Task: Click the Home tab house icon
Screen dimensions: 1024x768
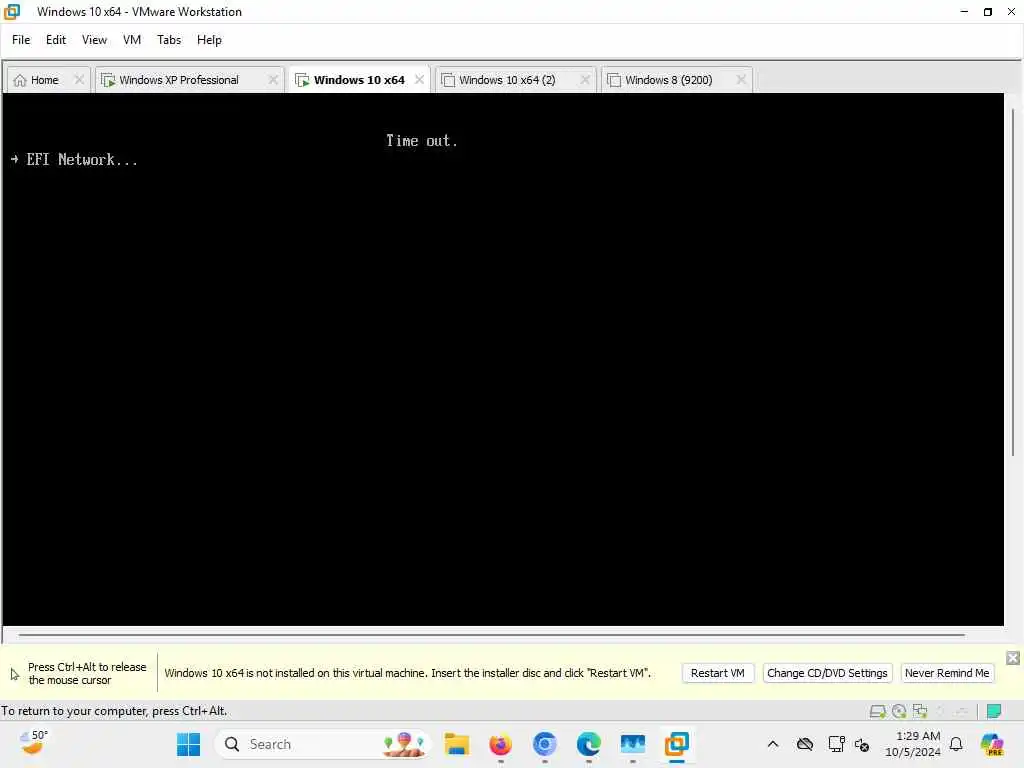Action: click(x=20, y=80)
